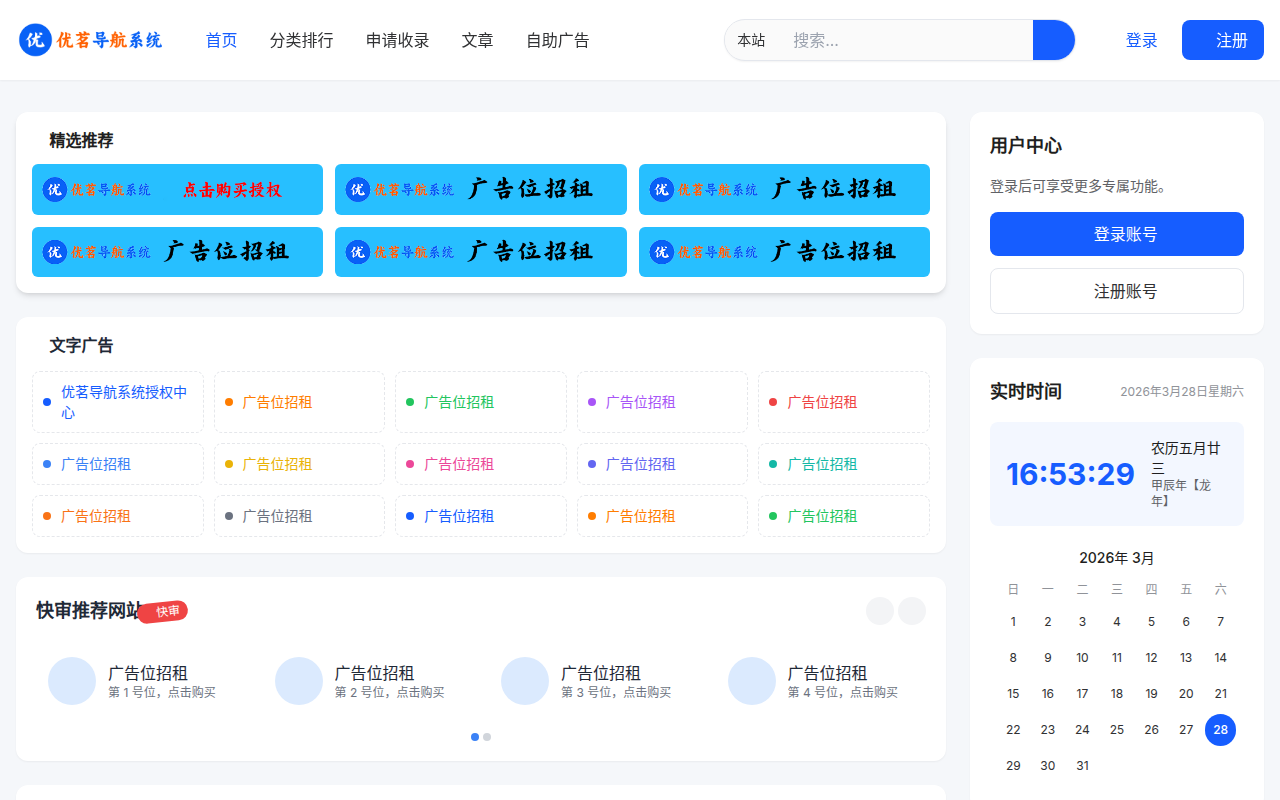Select the first 广告位招租 circular thumbnail
The height and width of the screenshot is (800, 1280).
coord(72,680)
